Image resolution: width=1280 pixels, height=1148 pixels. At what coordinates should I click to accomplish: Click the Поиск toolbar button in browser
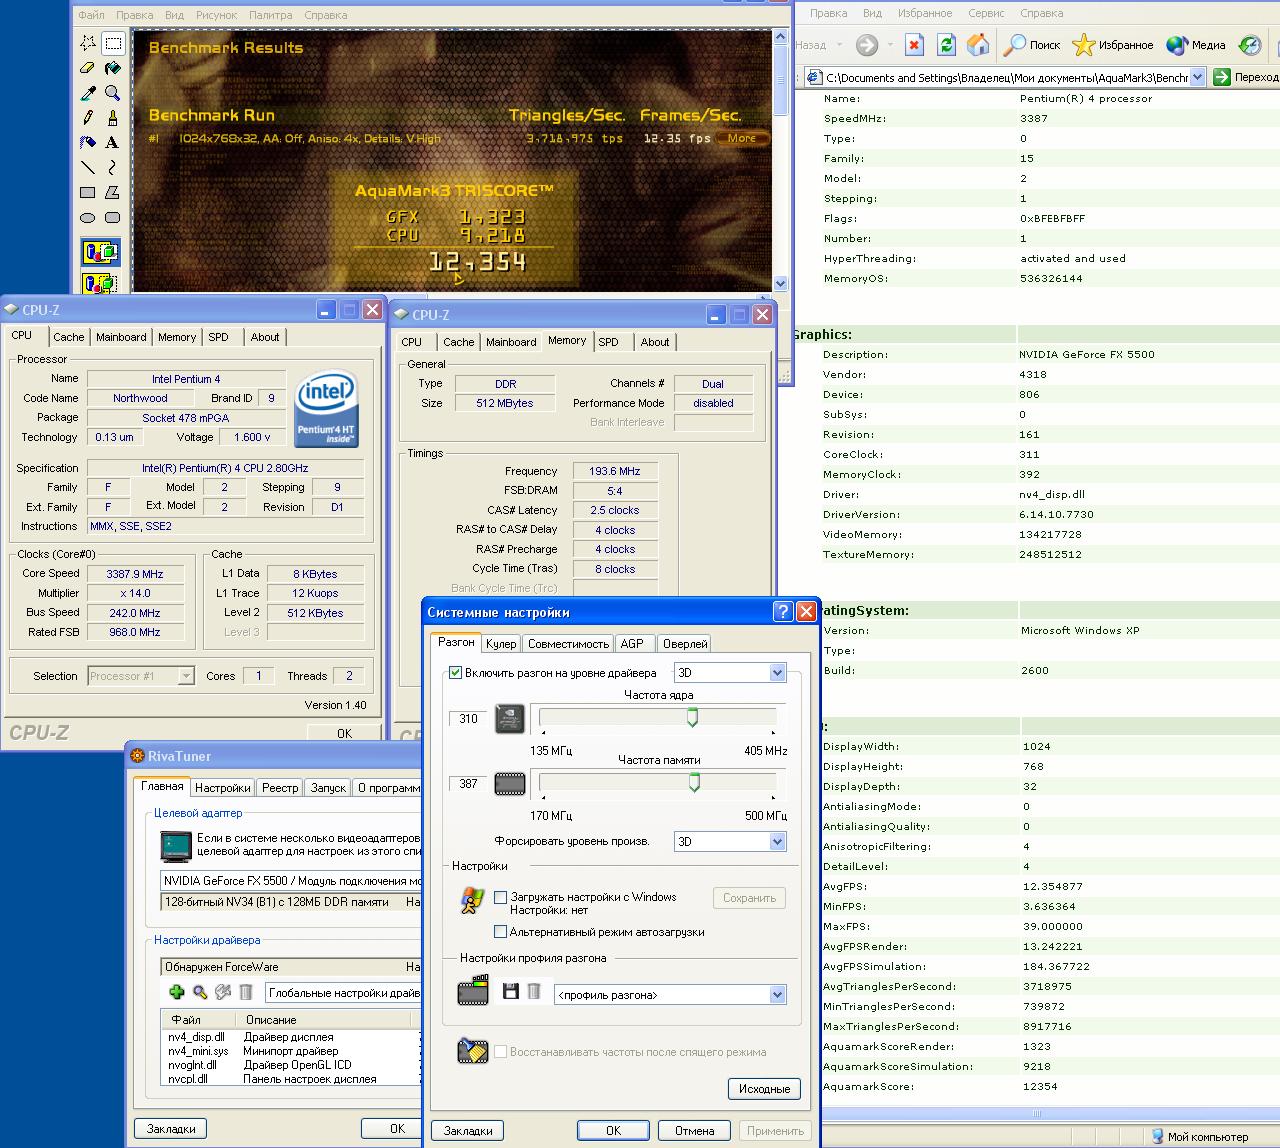coord(1031,45)
